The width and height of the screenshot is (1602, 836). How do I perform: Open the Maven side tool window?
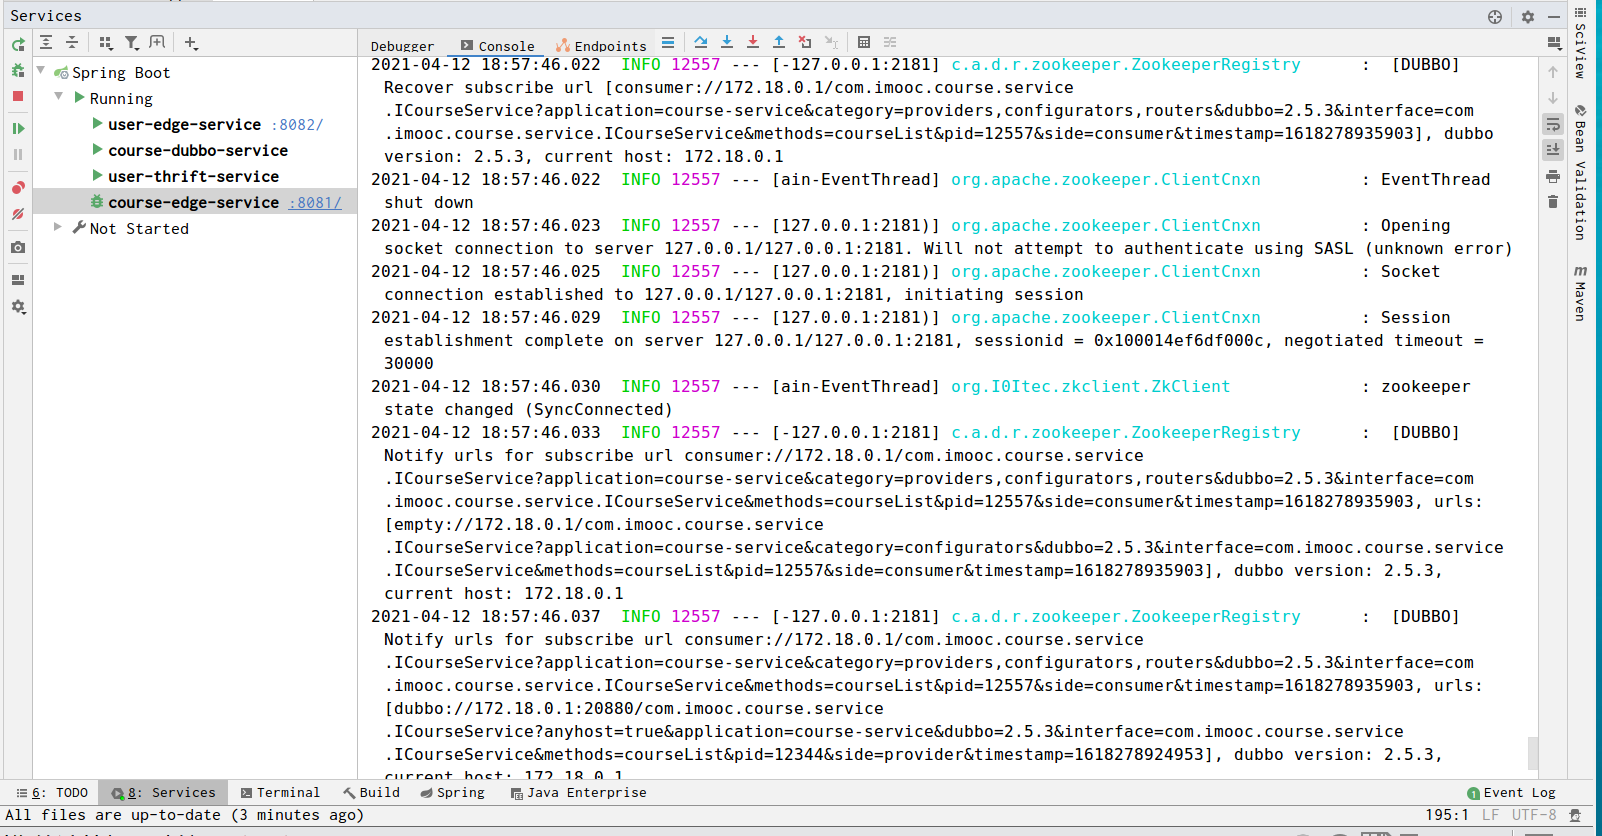point(1580,293)
